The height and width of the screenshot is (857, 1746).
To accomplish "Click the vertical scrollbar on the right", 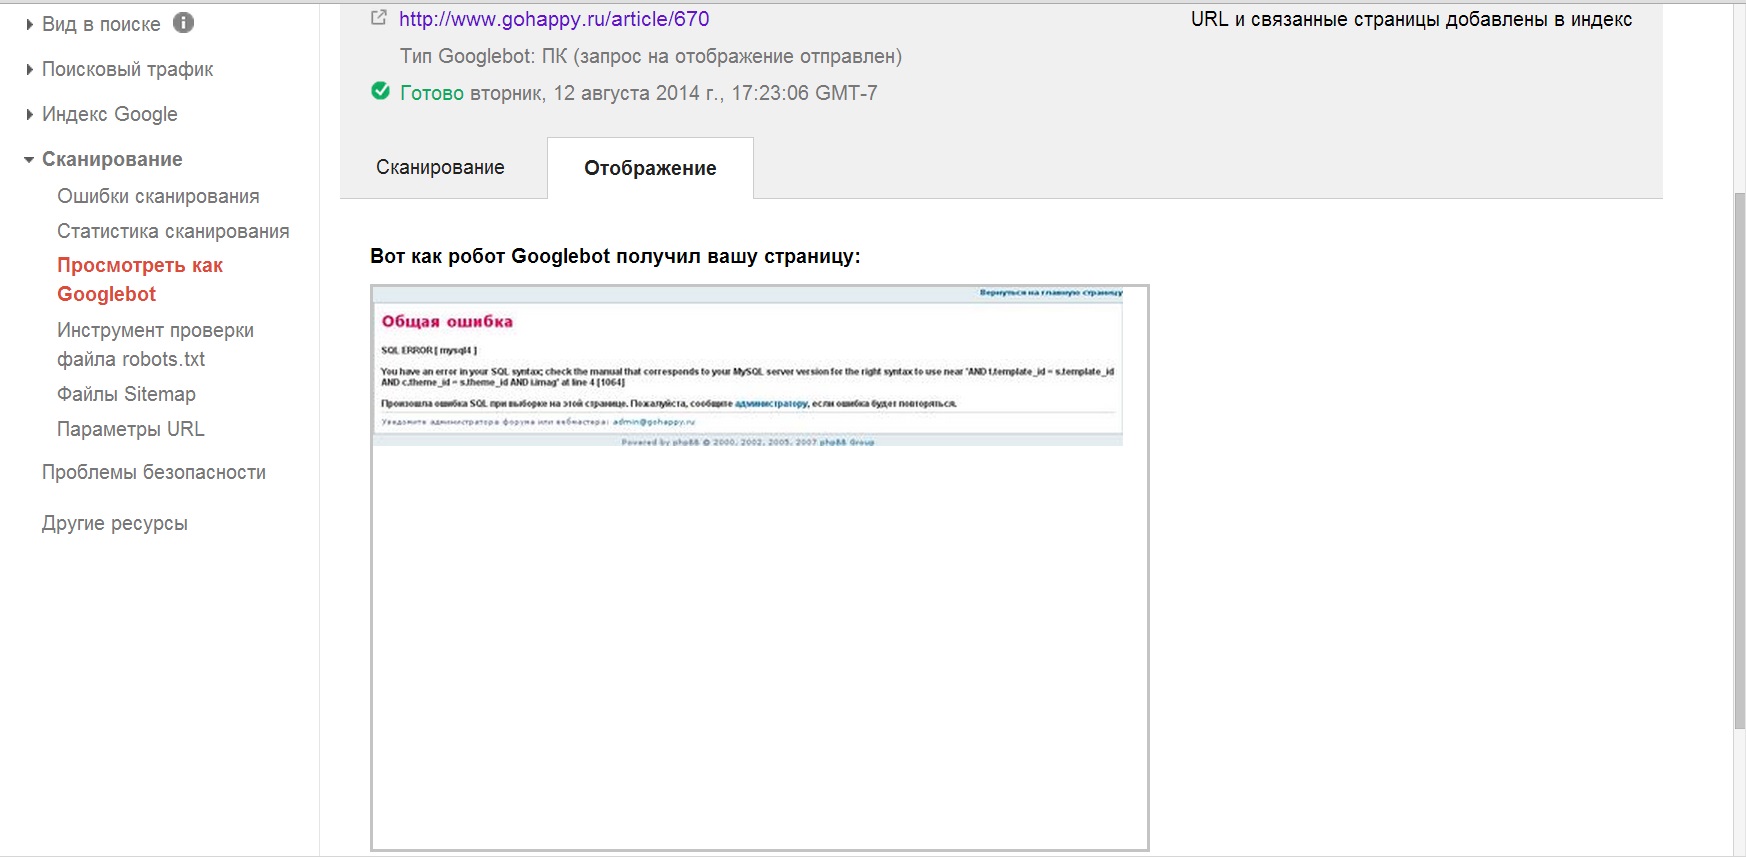I will tap(1739, 458).
